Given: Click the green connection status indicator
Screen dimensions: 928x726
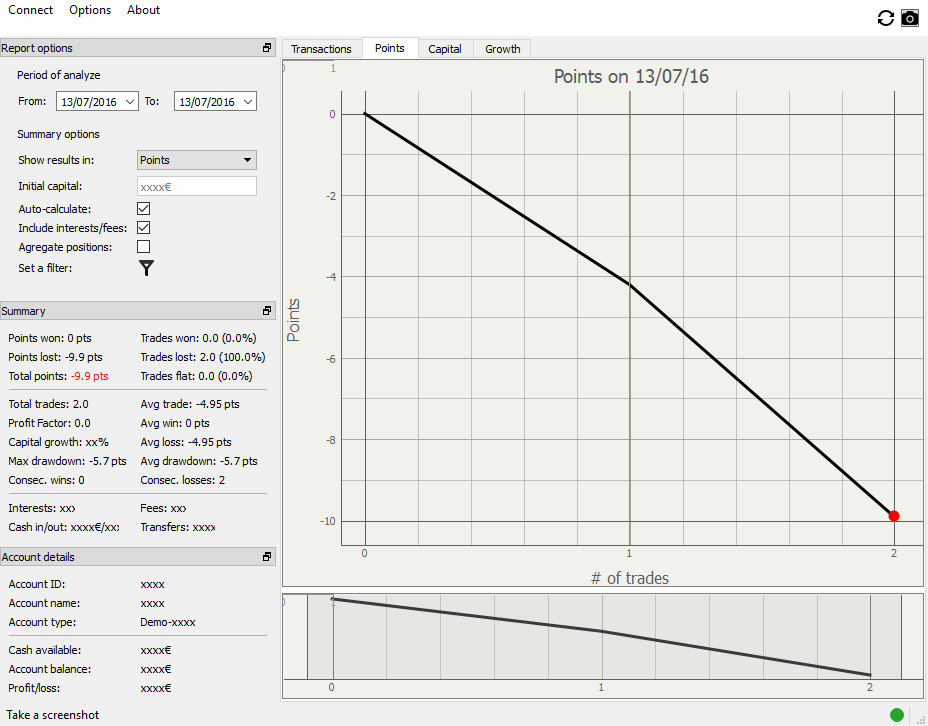Looking at the screenshot, I should point(897,715).
